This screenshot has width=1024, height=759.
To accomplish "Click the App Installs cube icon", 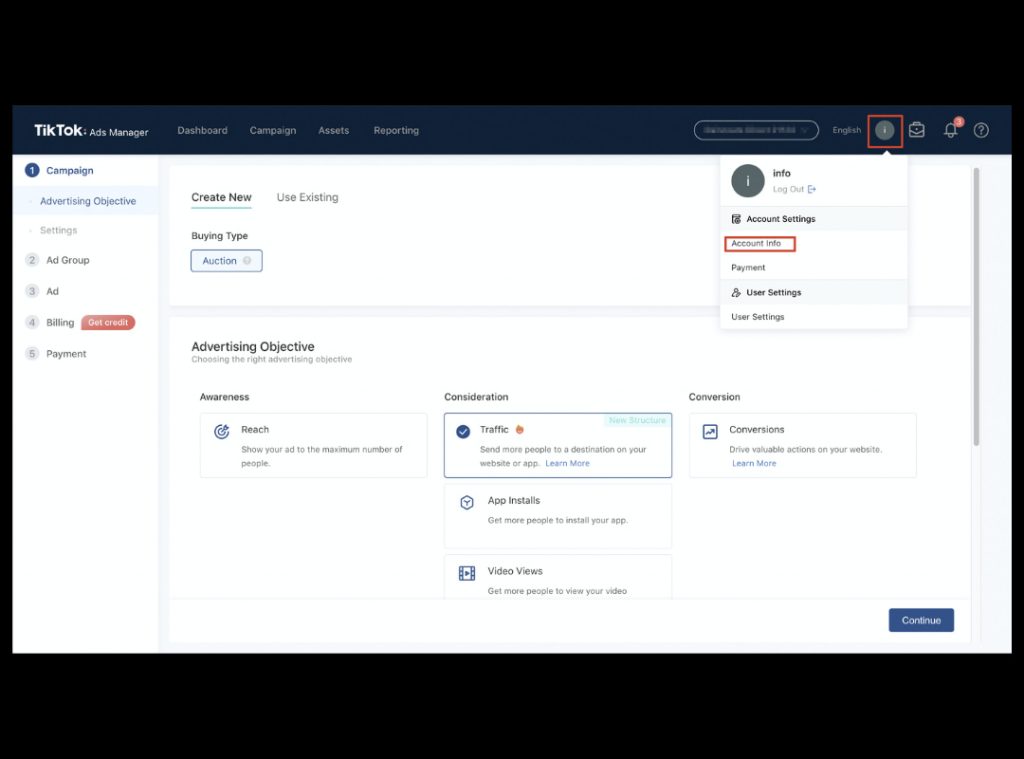I will point(467,502).
